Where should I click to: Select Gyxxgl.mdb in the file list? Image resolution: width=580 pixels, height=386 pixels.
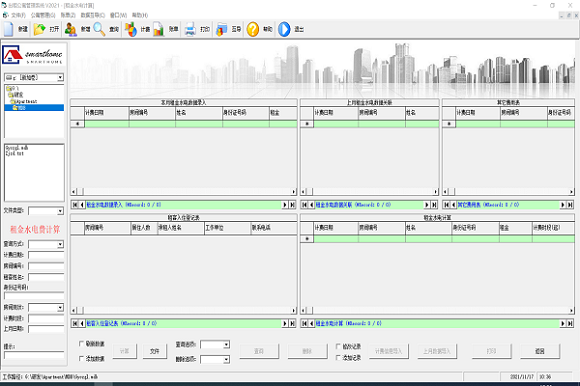17,148
